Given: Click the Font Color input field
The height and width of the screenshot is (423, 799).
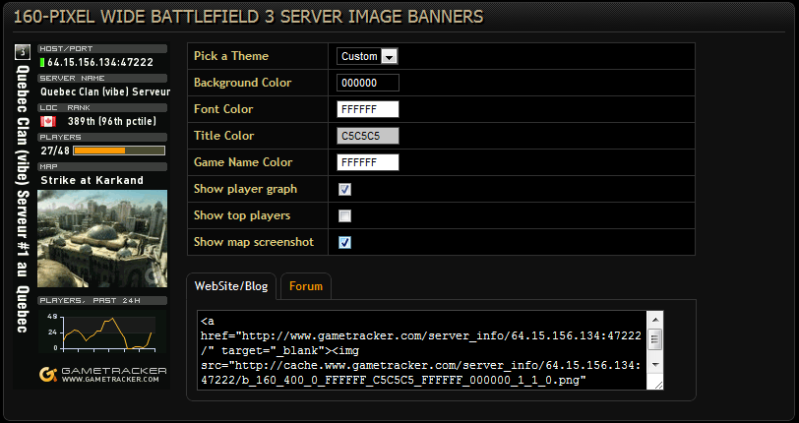Looking at the screenshot, I should 368,110.
